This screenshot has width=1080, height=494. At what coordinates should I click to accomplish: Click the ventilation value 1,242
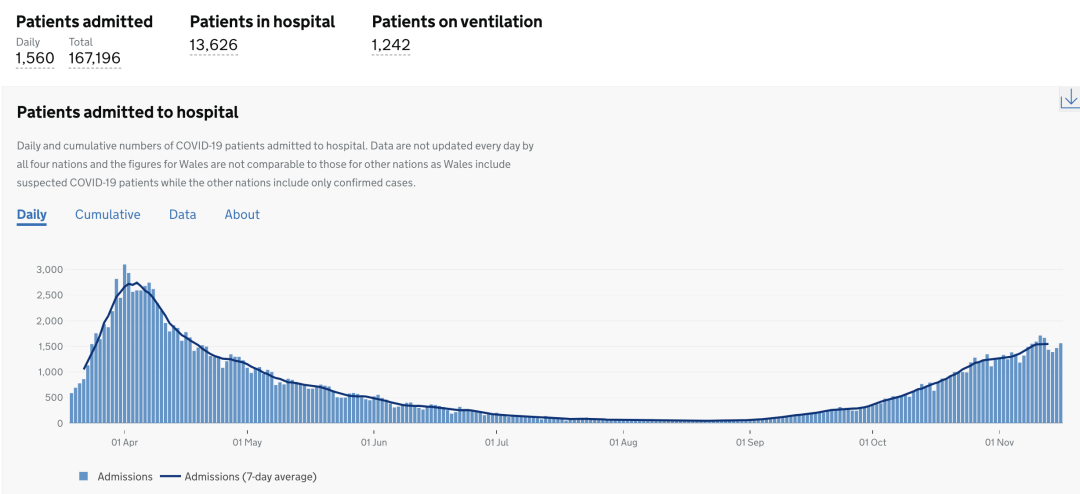coord(391,45)
